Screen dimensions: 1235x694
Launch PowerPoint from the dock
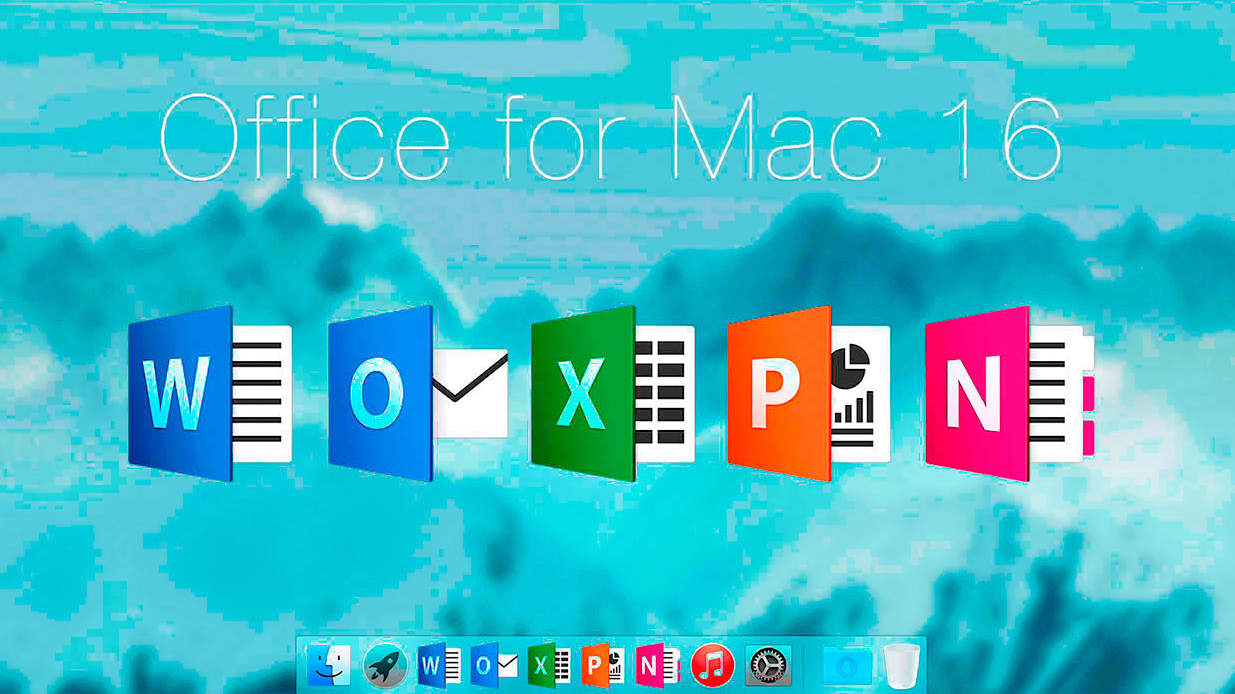pos(603,666)
